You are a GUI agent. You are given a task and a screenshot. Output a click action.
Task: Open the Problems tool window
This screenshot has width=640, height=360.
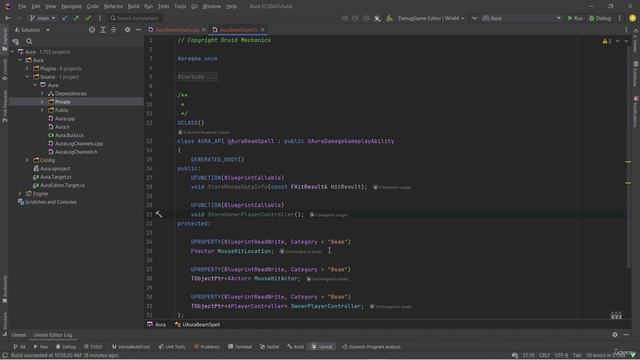pos(207,347)
